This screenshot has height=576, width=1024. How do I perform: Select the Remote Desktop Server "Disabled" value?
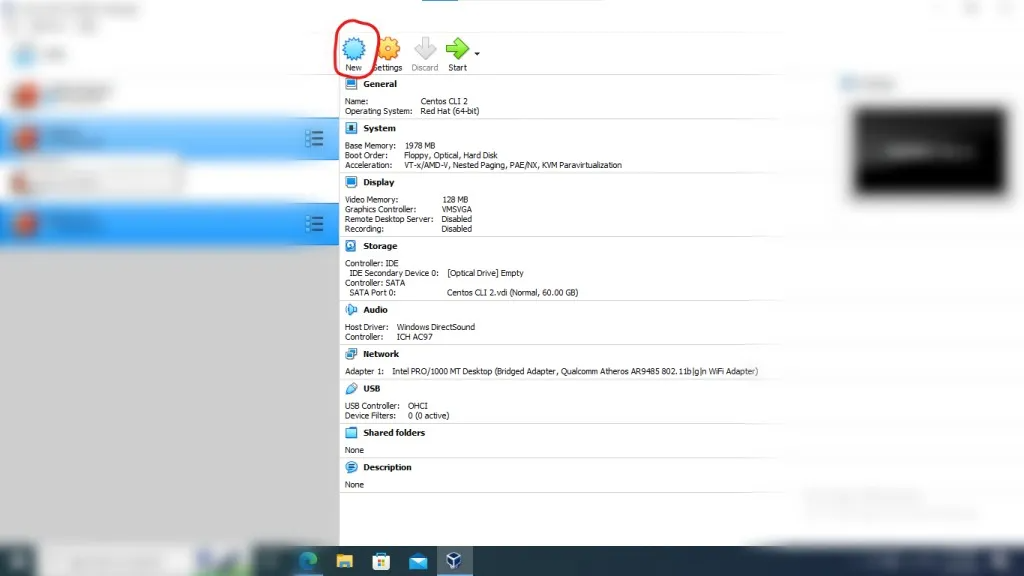[456, 219]
